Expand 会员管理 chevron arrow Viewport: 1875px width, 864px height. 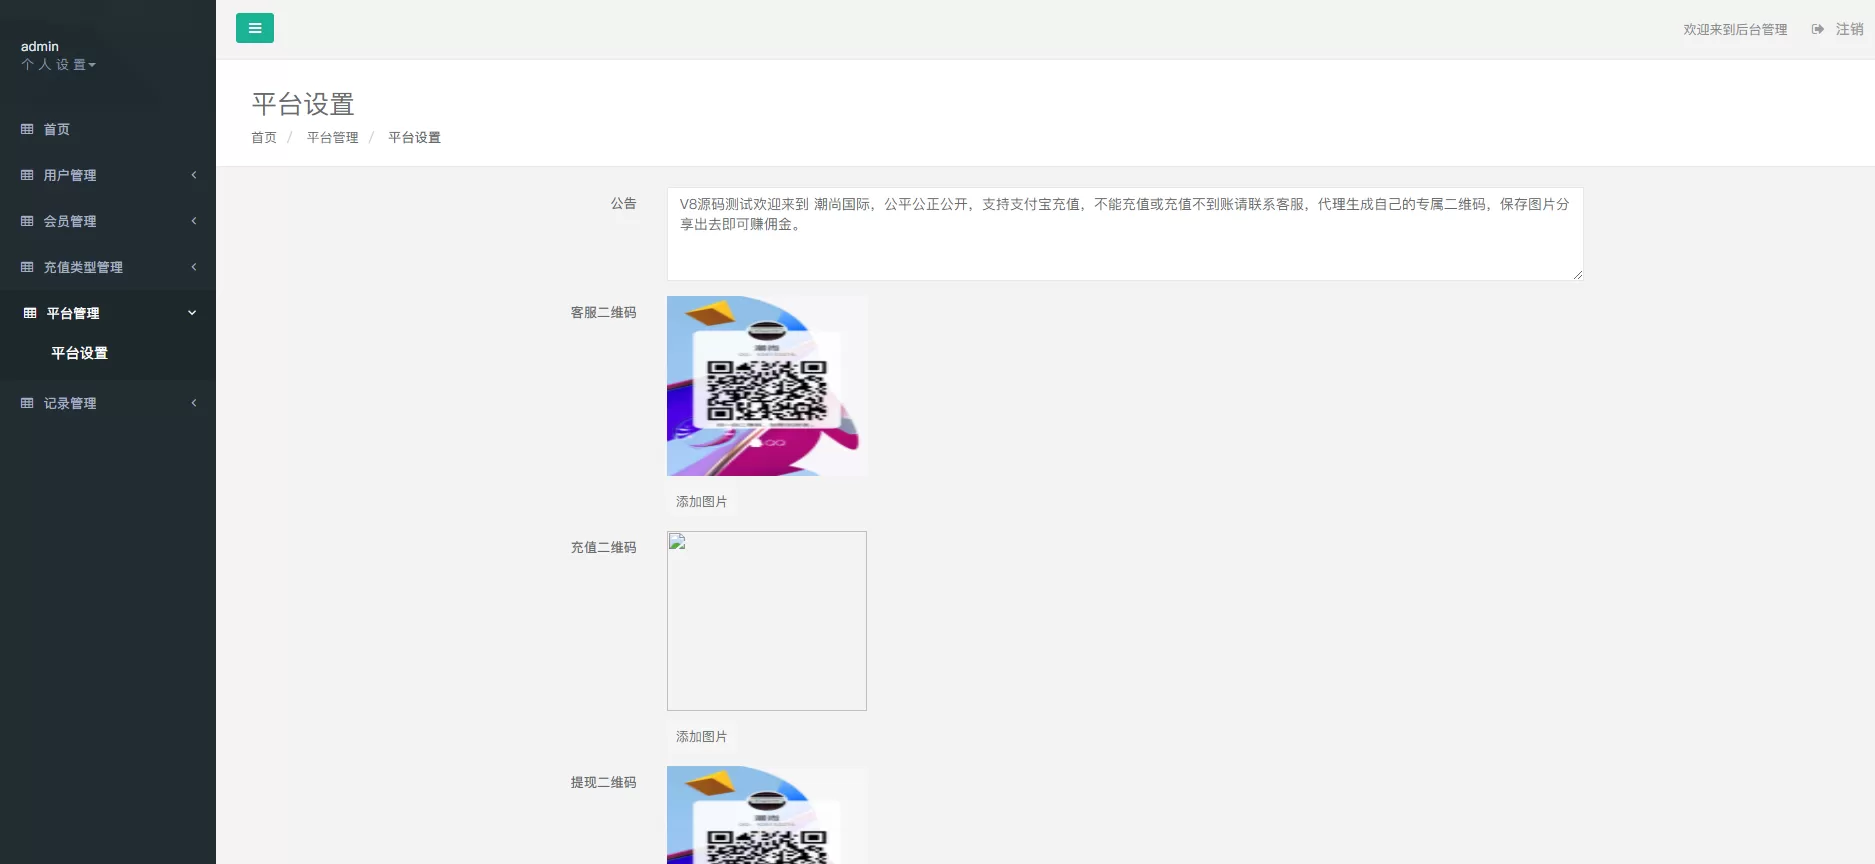pyautogui.click(x=194, y=221)
